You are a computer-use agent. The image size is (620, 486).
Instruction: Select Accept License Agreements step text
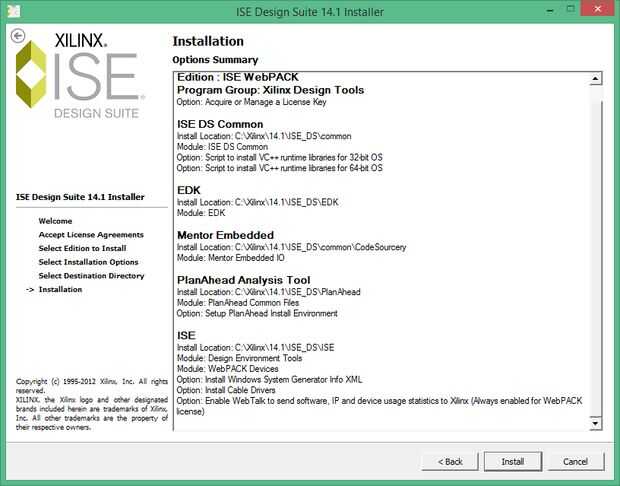pos(91,234)
